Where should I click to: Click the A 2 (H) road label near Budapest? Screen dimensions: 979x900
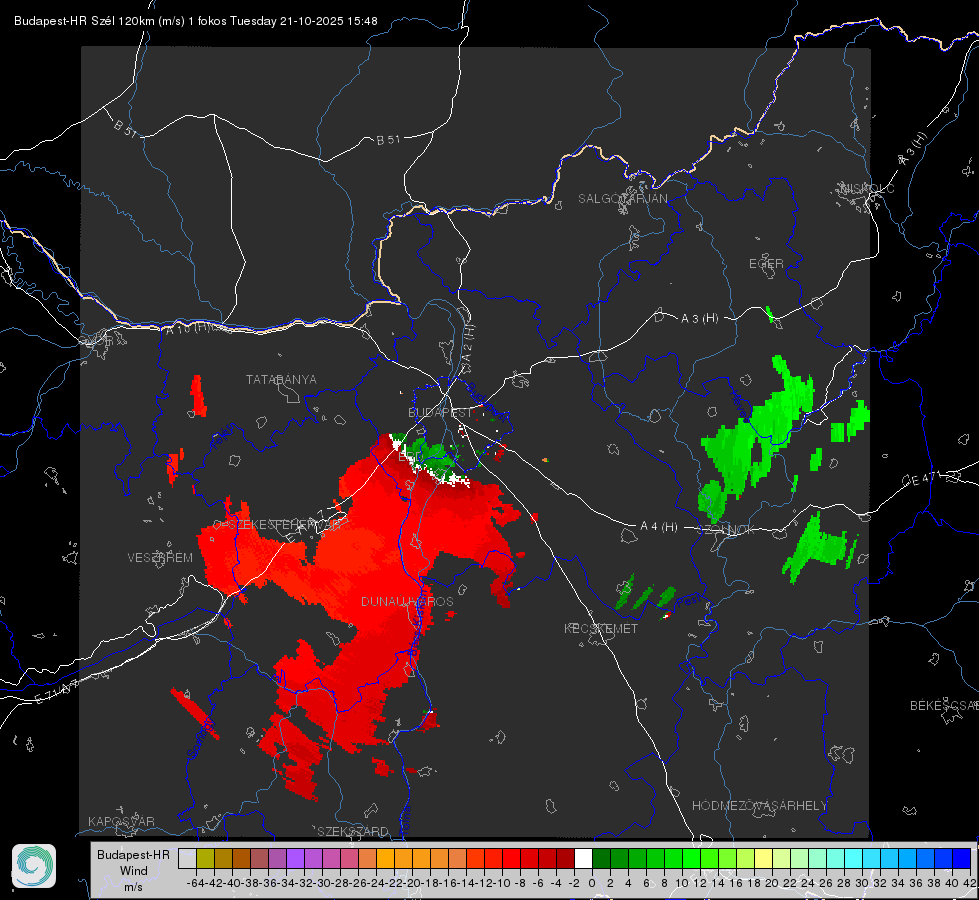tap(467, 343)
